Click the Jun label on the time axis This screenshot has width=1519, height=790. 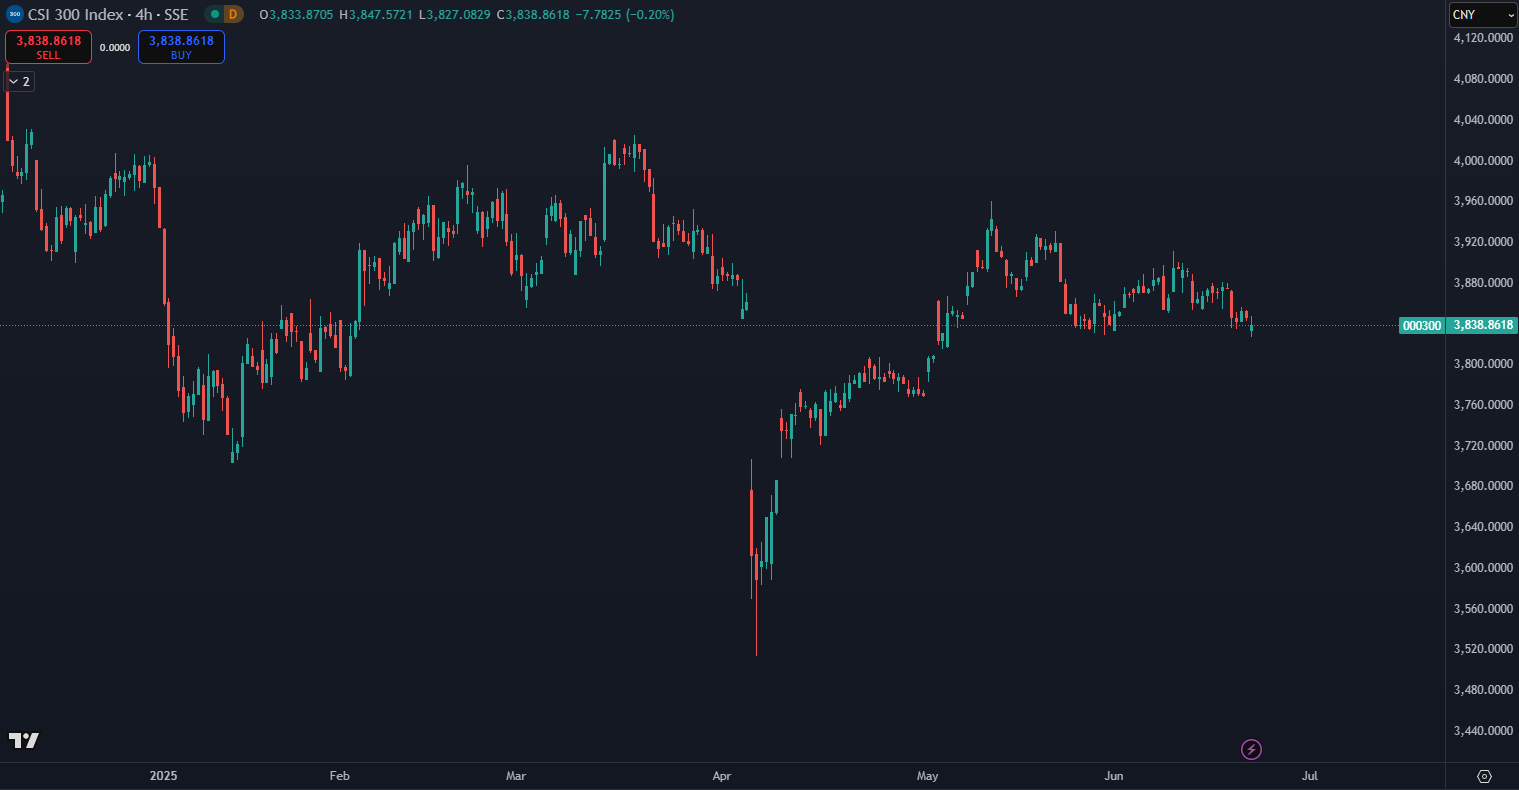(x=1113, y=776)
